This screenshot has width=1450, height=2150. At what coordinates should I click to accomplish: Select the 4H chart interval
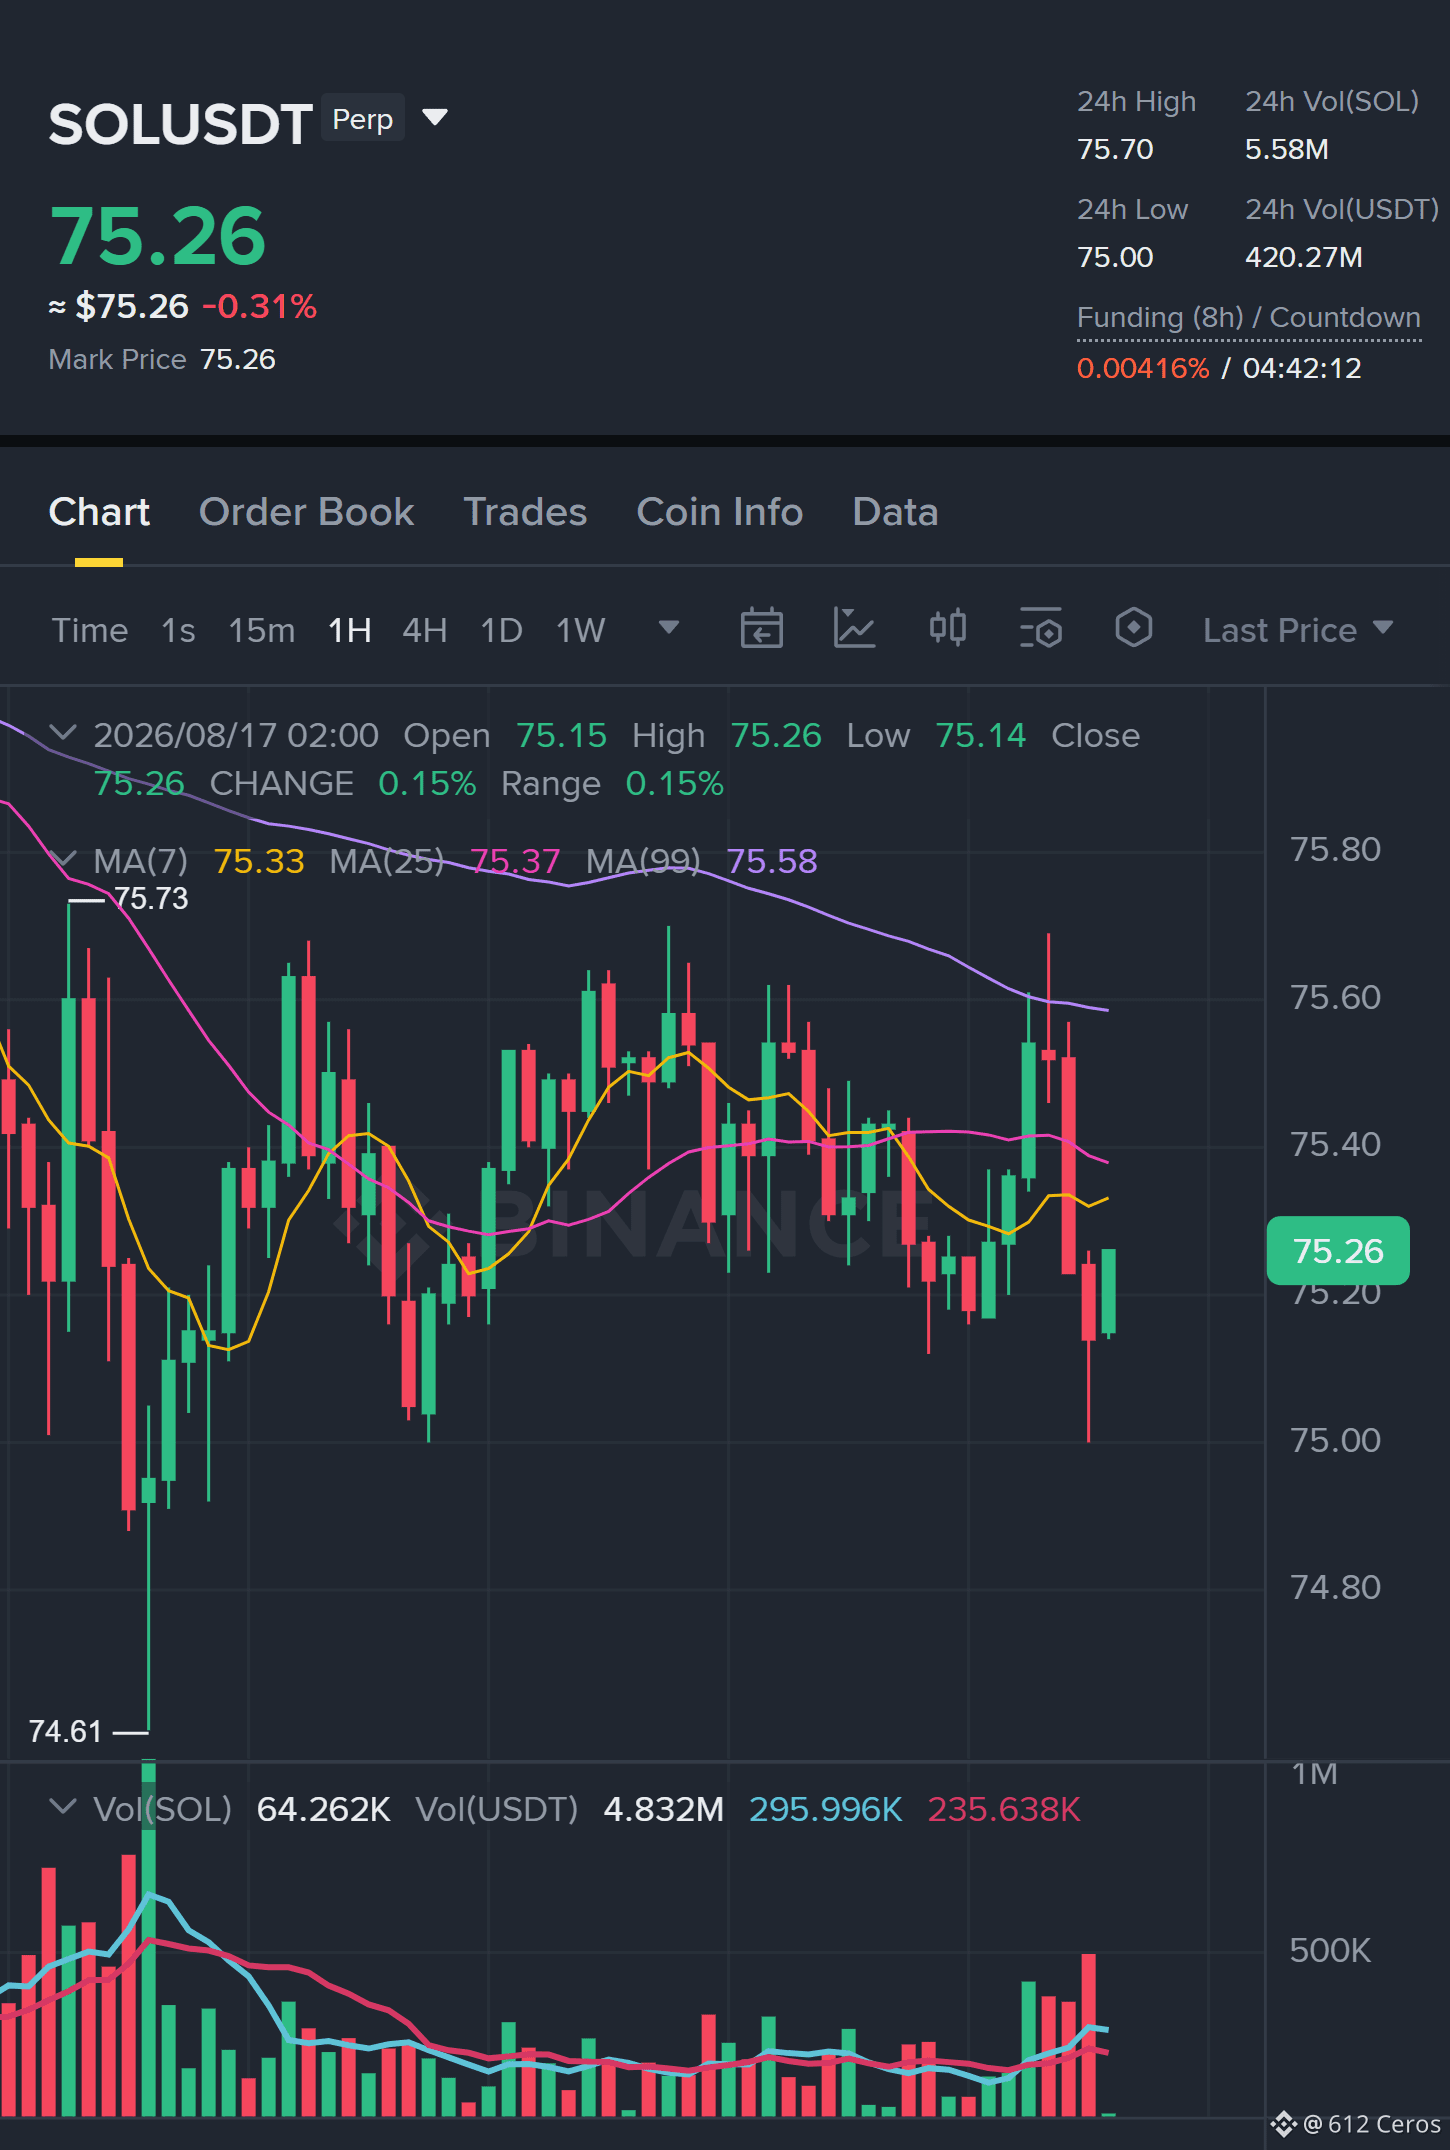(424, 630)
